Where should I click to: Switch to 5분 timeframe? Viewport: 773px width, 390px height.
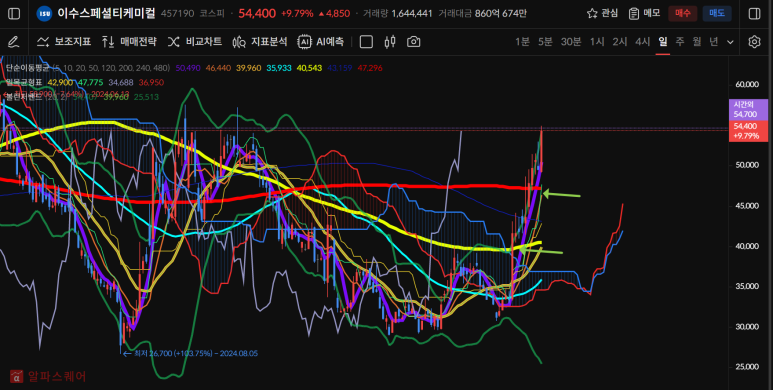click(x=545, y=42)
